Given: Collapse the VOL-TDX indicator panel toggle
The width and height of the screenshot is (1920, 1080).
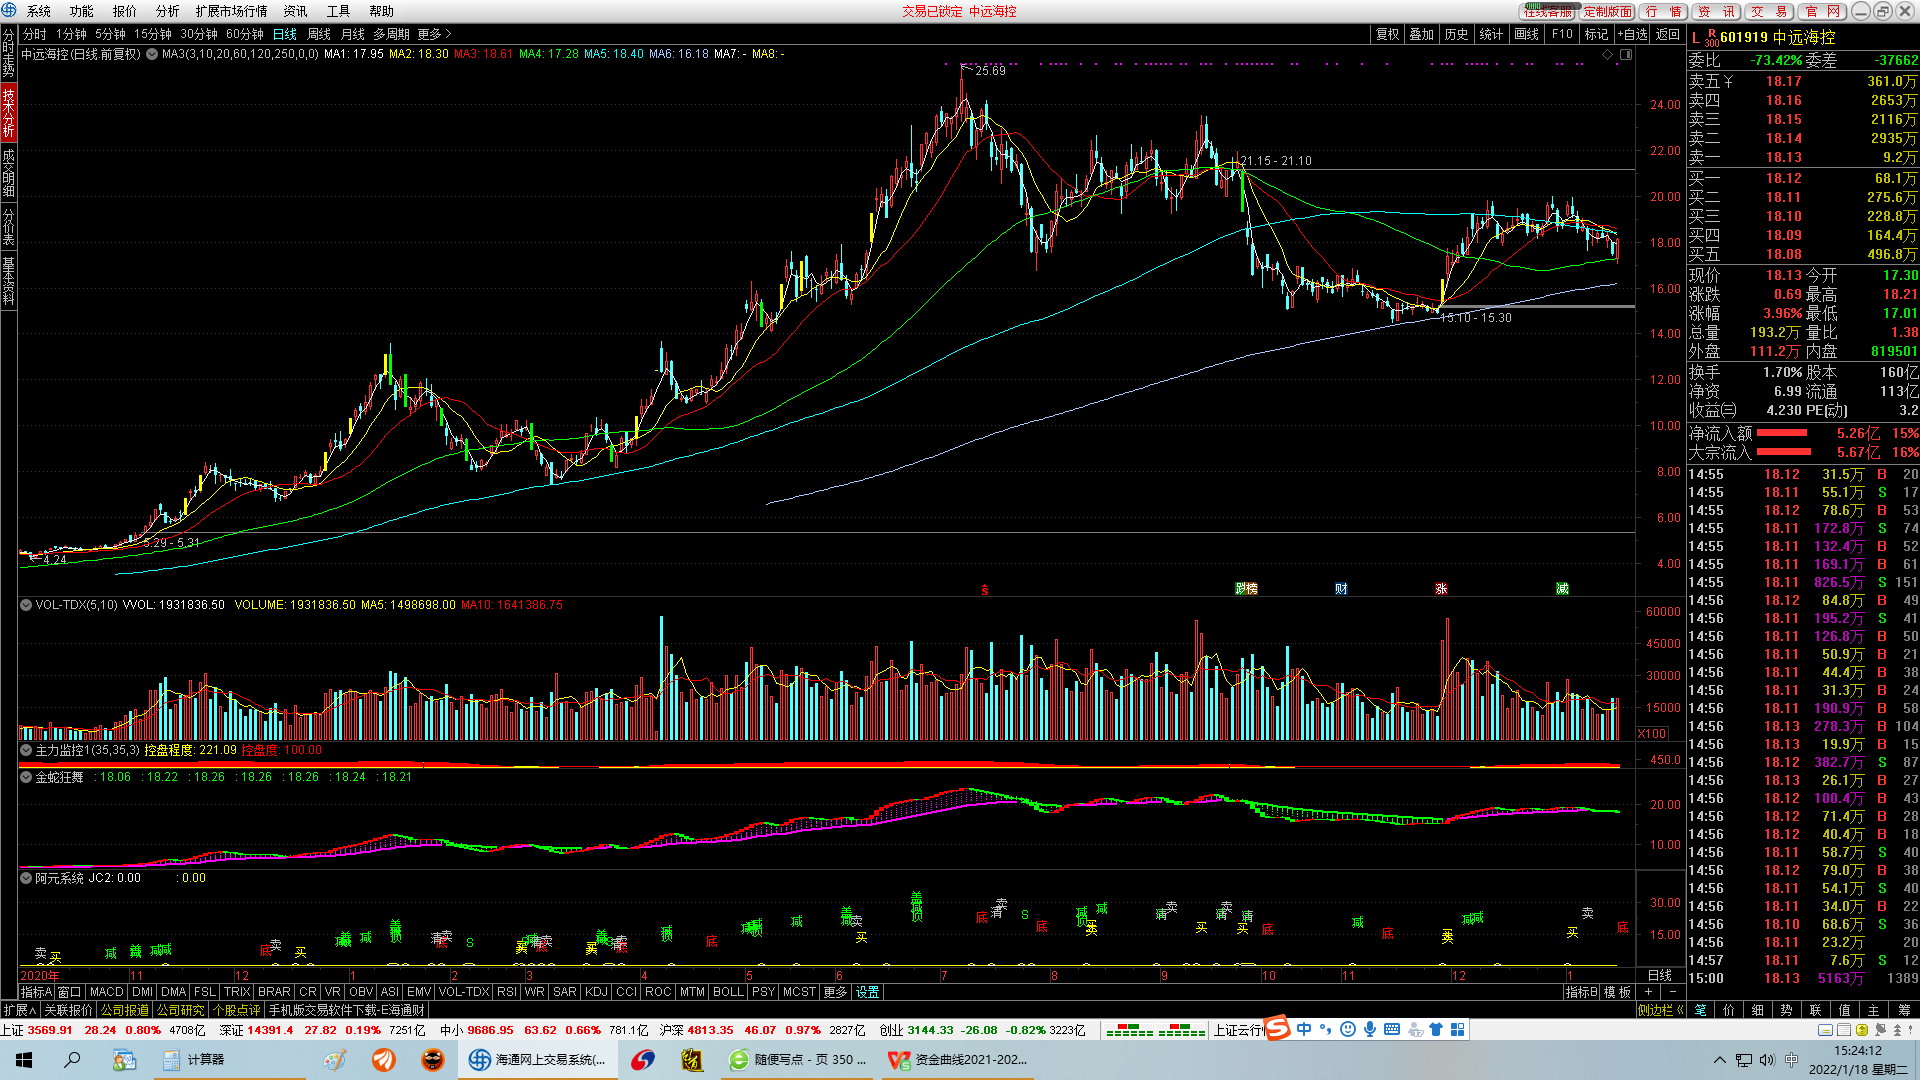Looking at the screenshot, I should (26, 605).
